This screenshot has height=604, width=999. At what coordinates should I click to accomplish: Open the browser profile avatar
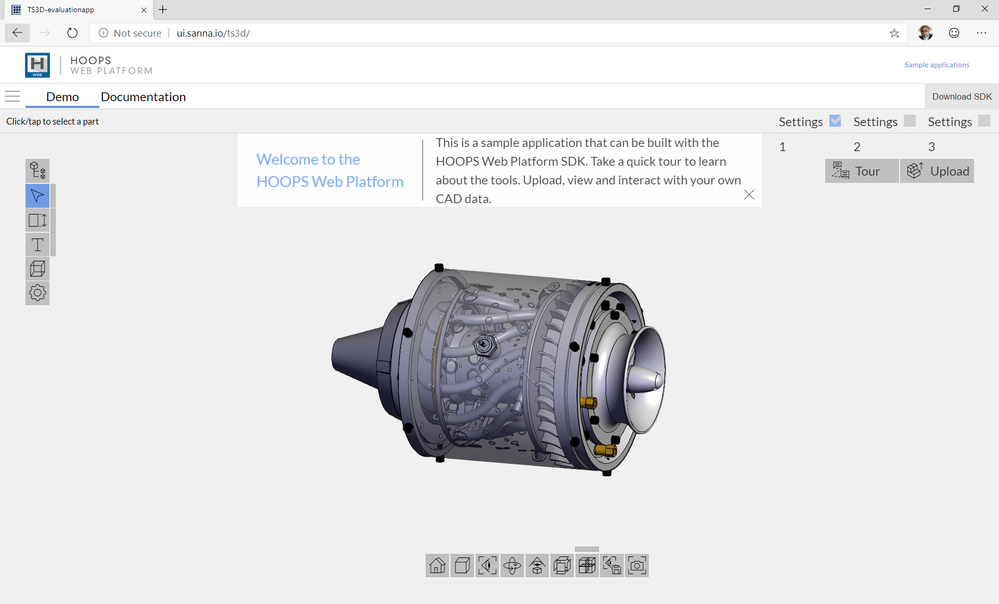926,33
